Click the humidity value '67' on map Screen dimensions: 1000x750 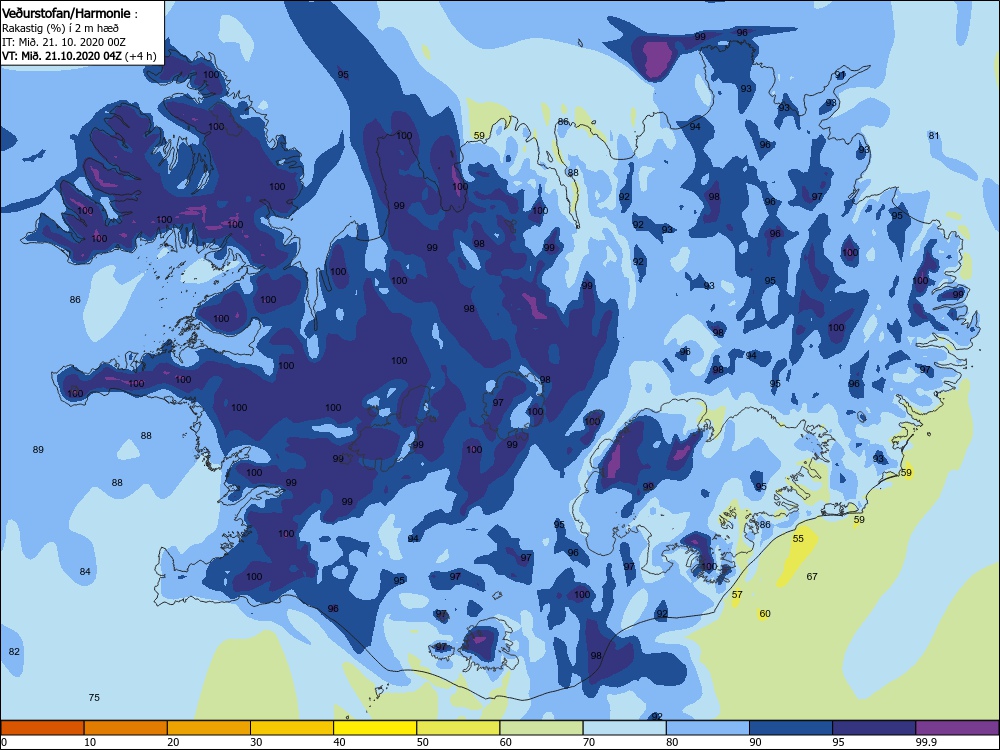pyautogui.click(x=812, y=577)
